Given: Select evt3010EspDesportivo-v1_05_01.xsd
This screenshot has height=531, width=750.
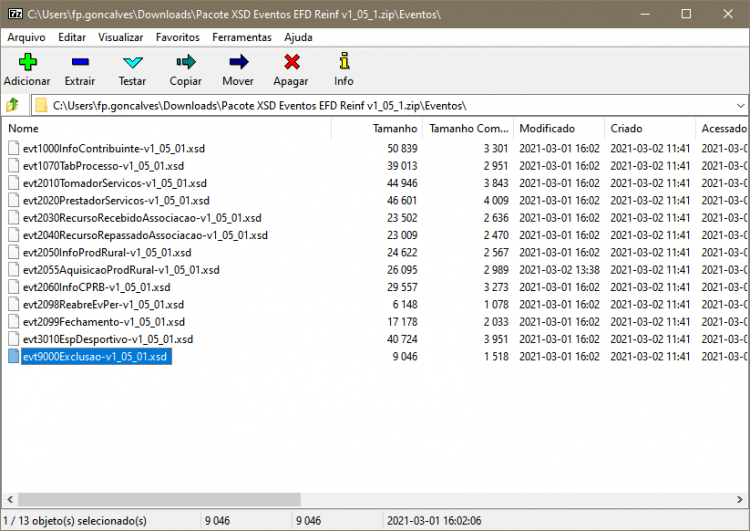Looking at the screenshot, I should [x=108, y=339].
